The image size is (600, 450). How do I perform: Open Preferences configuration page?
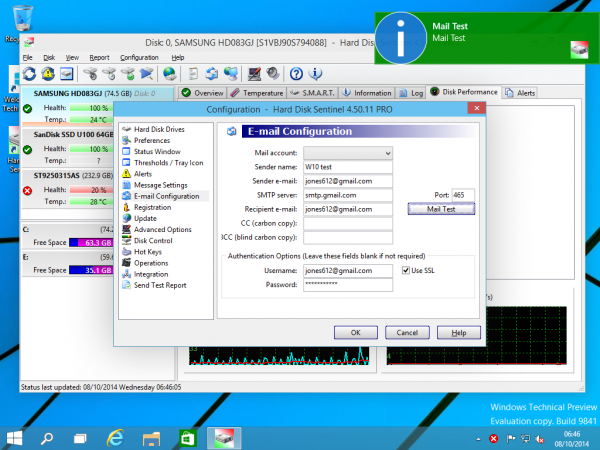pos(152,140)
